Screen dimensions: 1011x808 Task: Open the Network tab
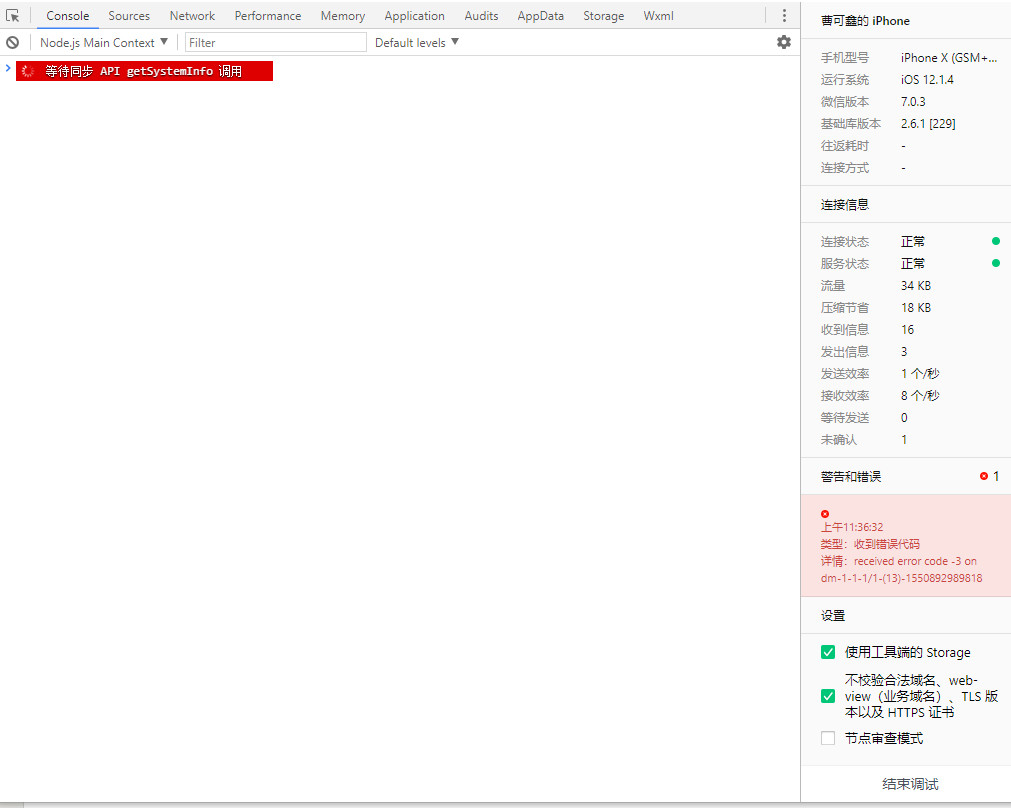[x=192, y=16]
